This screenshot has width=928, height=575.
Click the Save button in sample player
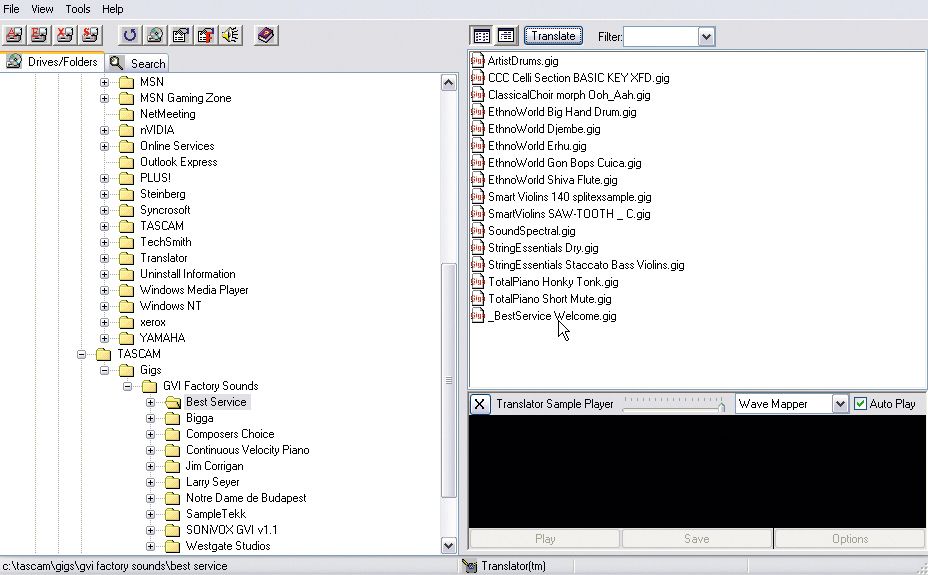click(x=697, y=539)
